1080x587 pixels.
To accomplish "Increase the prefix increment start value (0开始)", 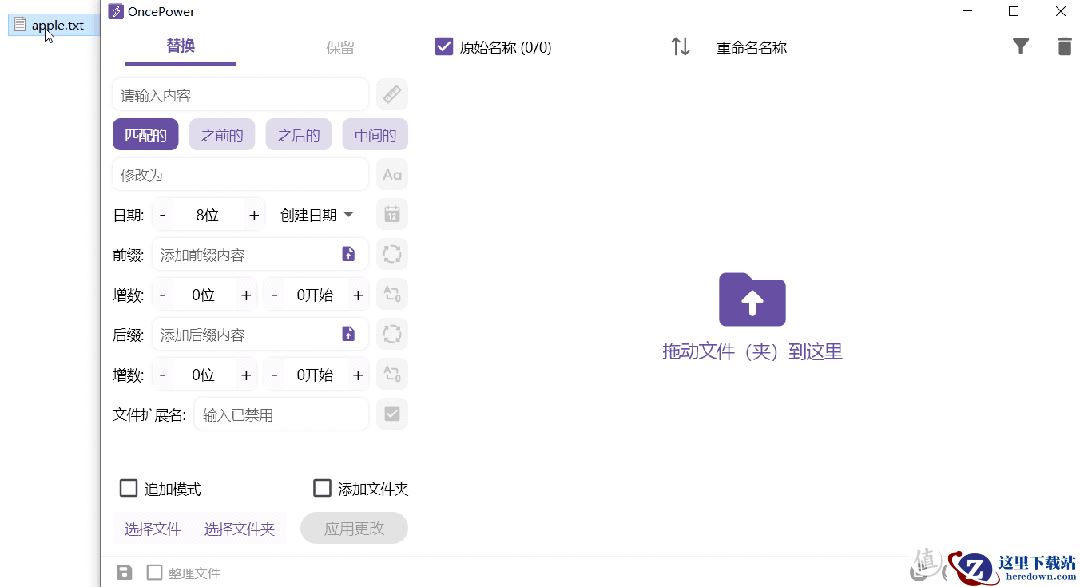I will point(358,295).
